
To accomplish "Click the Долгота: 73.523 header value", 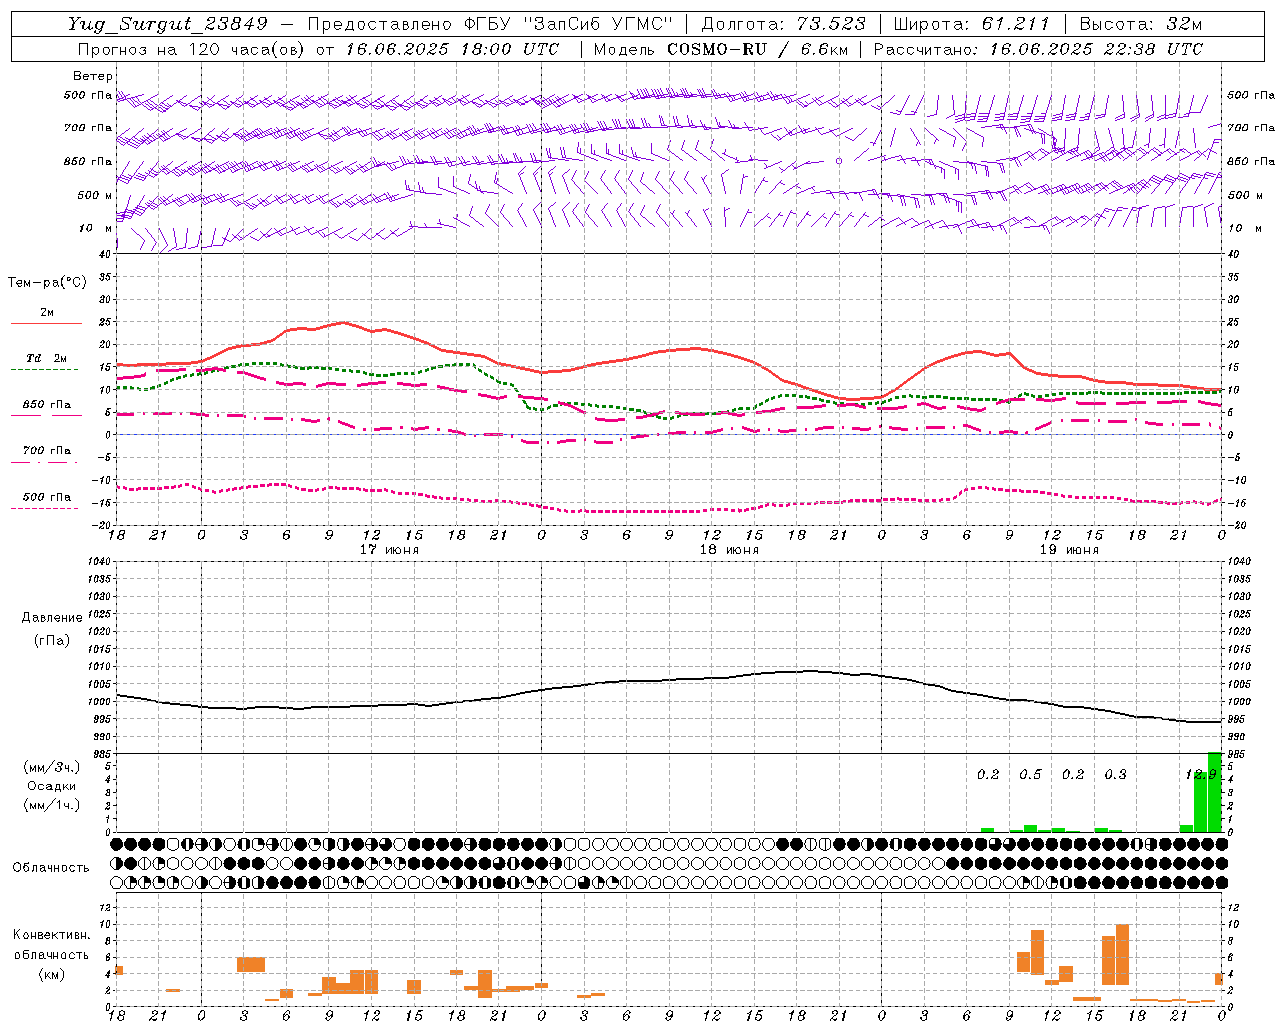I will (783, 24).
